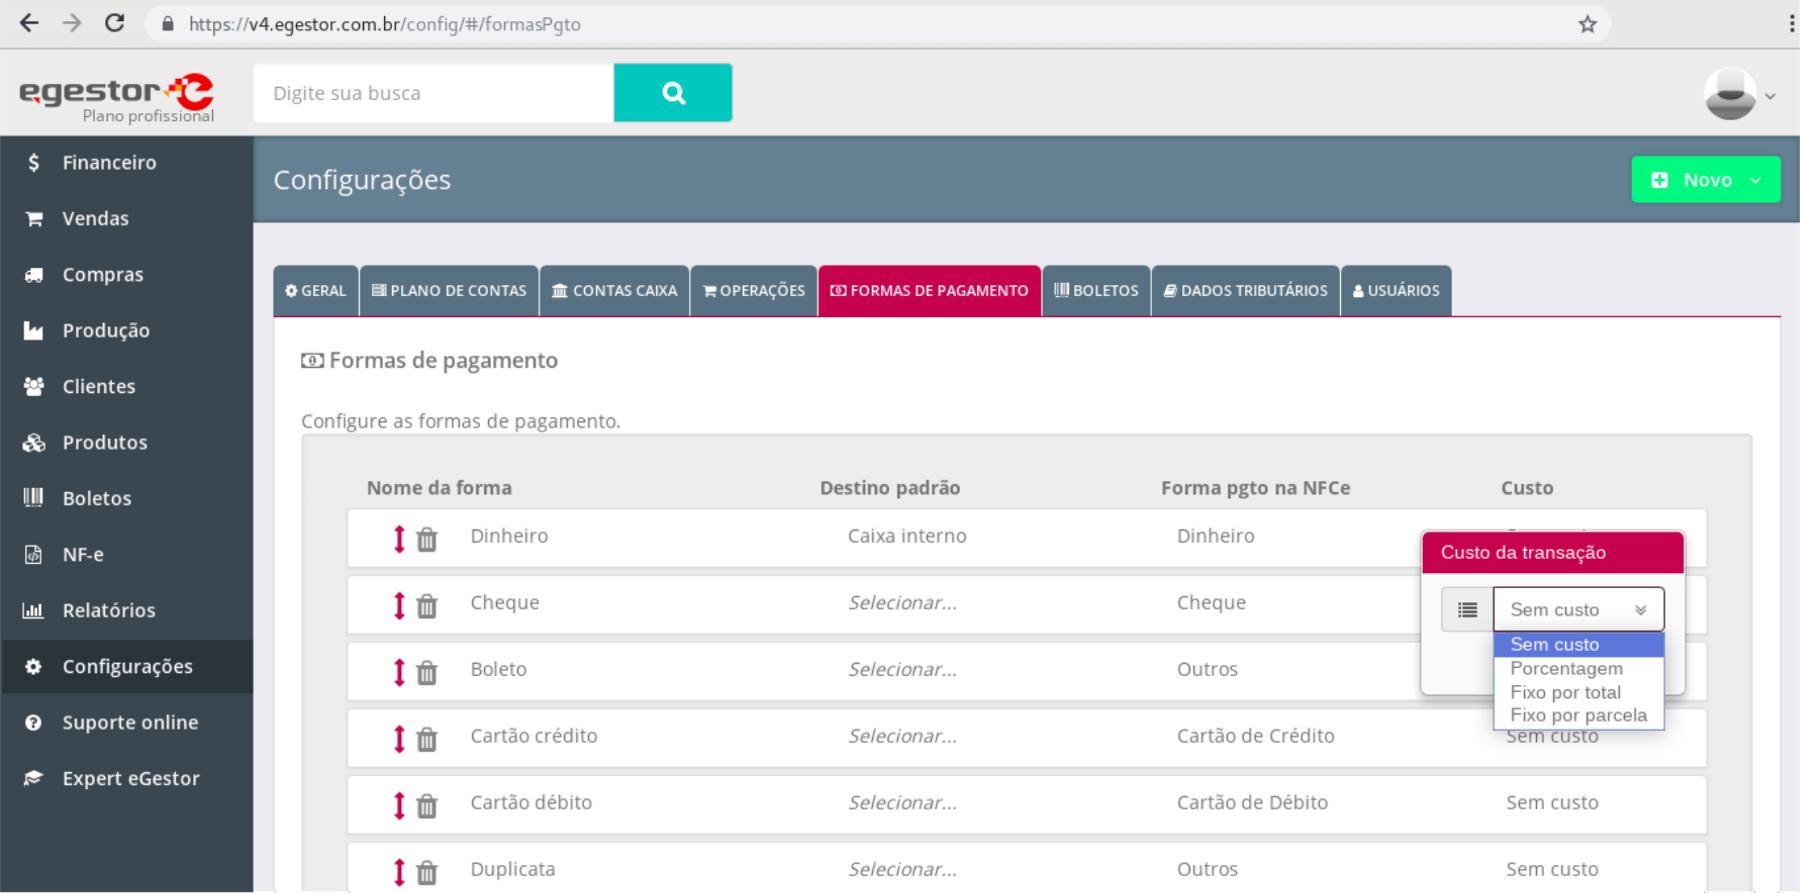The image size is (1800, 893).
Task: Choose Fixo por parcela option
Action: pyautogui.click(x=1578, y=715)
